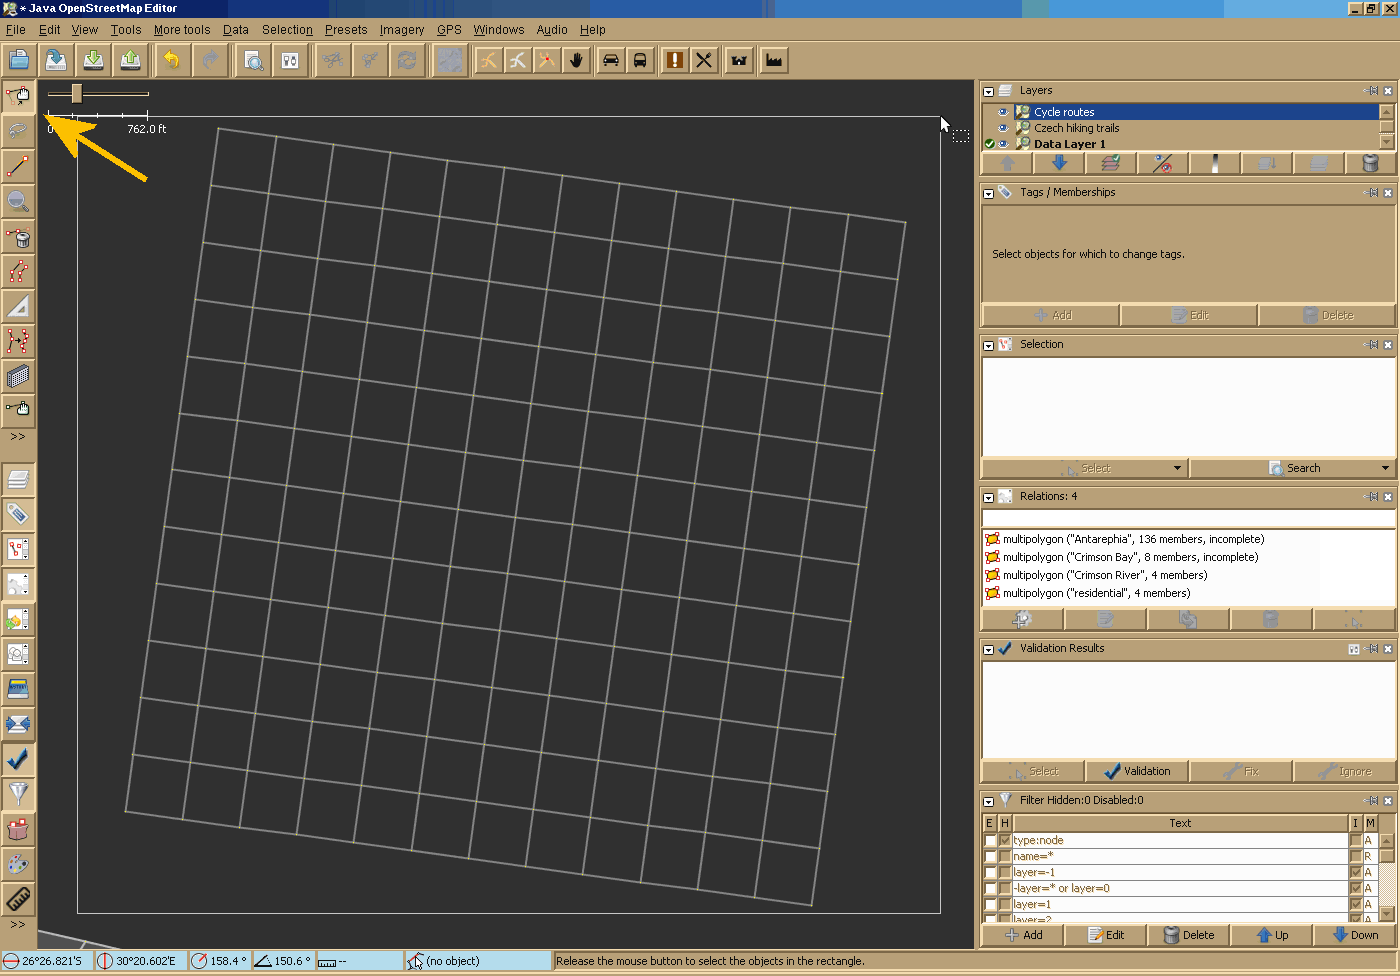This screenshot has height=976, width=1400.
Task: Click the Undo arrow in the toolbar
Action: pyautogui.click(x=172, y=60)
